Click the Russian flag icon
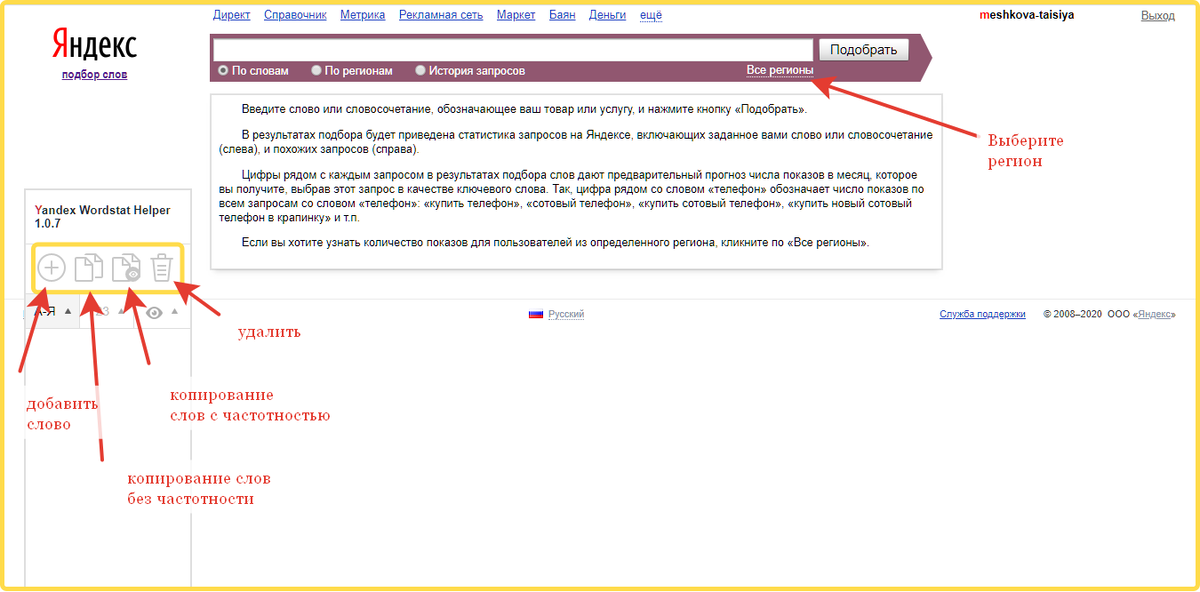This screenshot has width=1200, height=592. click(536, 314)
